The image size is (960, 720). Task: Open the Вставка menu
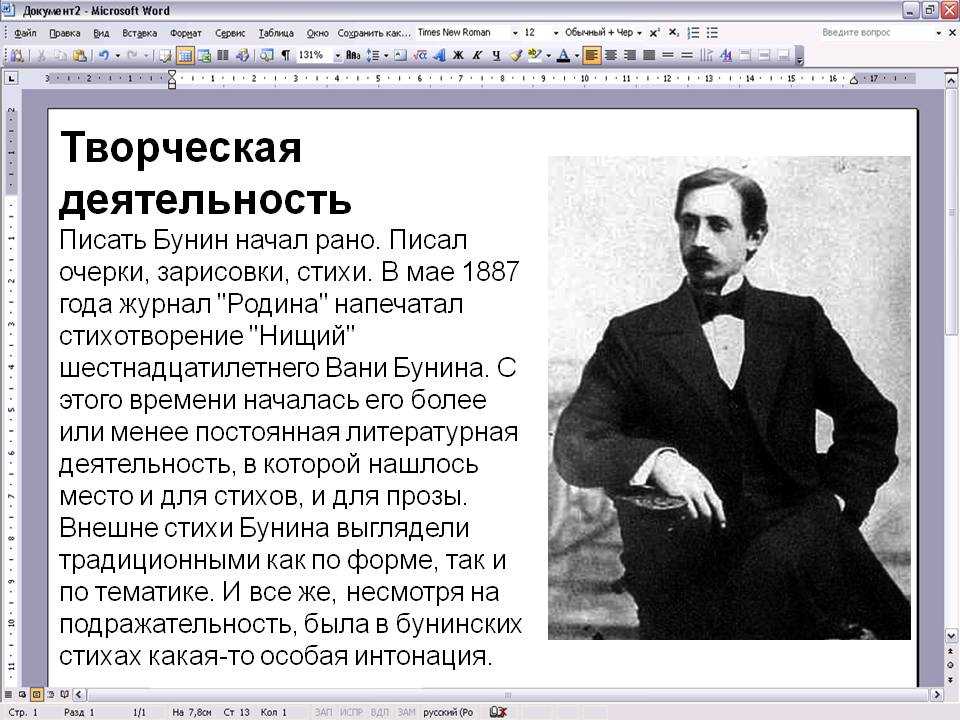[140, 33]
